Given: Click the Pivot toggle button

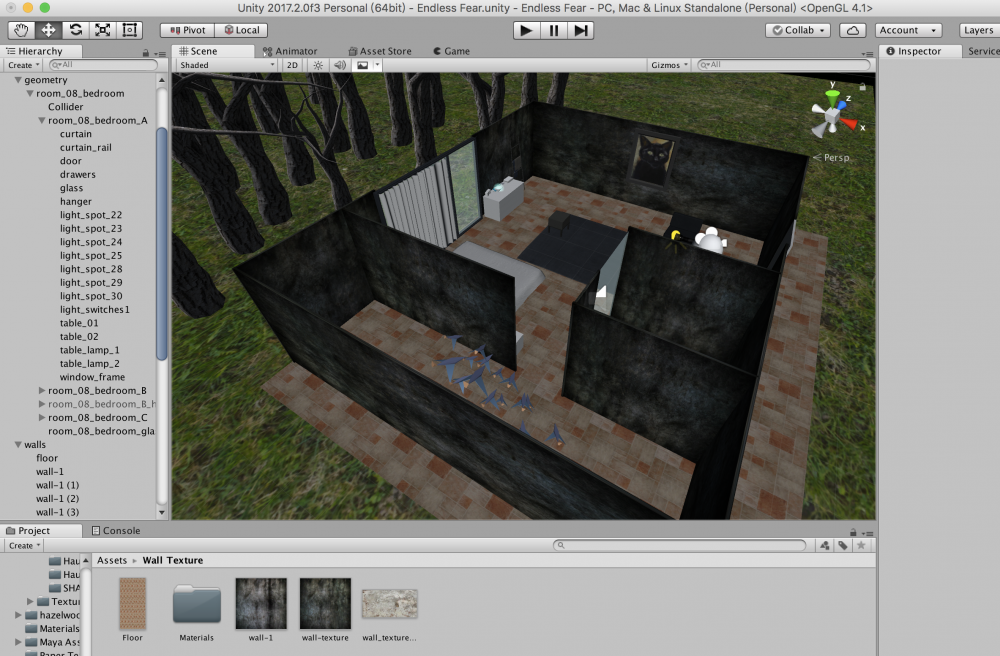Looking at the screenshot, I should (187, 30).
